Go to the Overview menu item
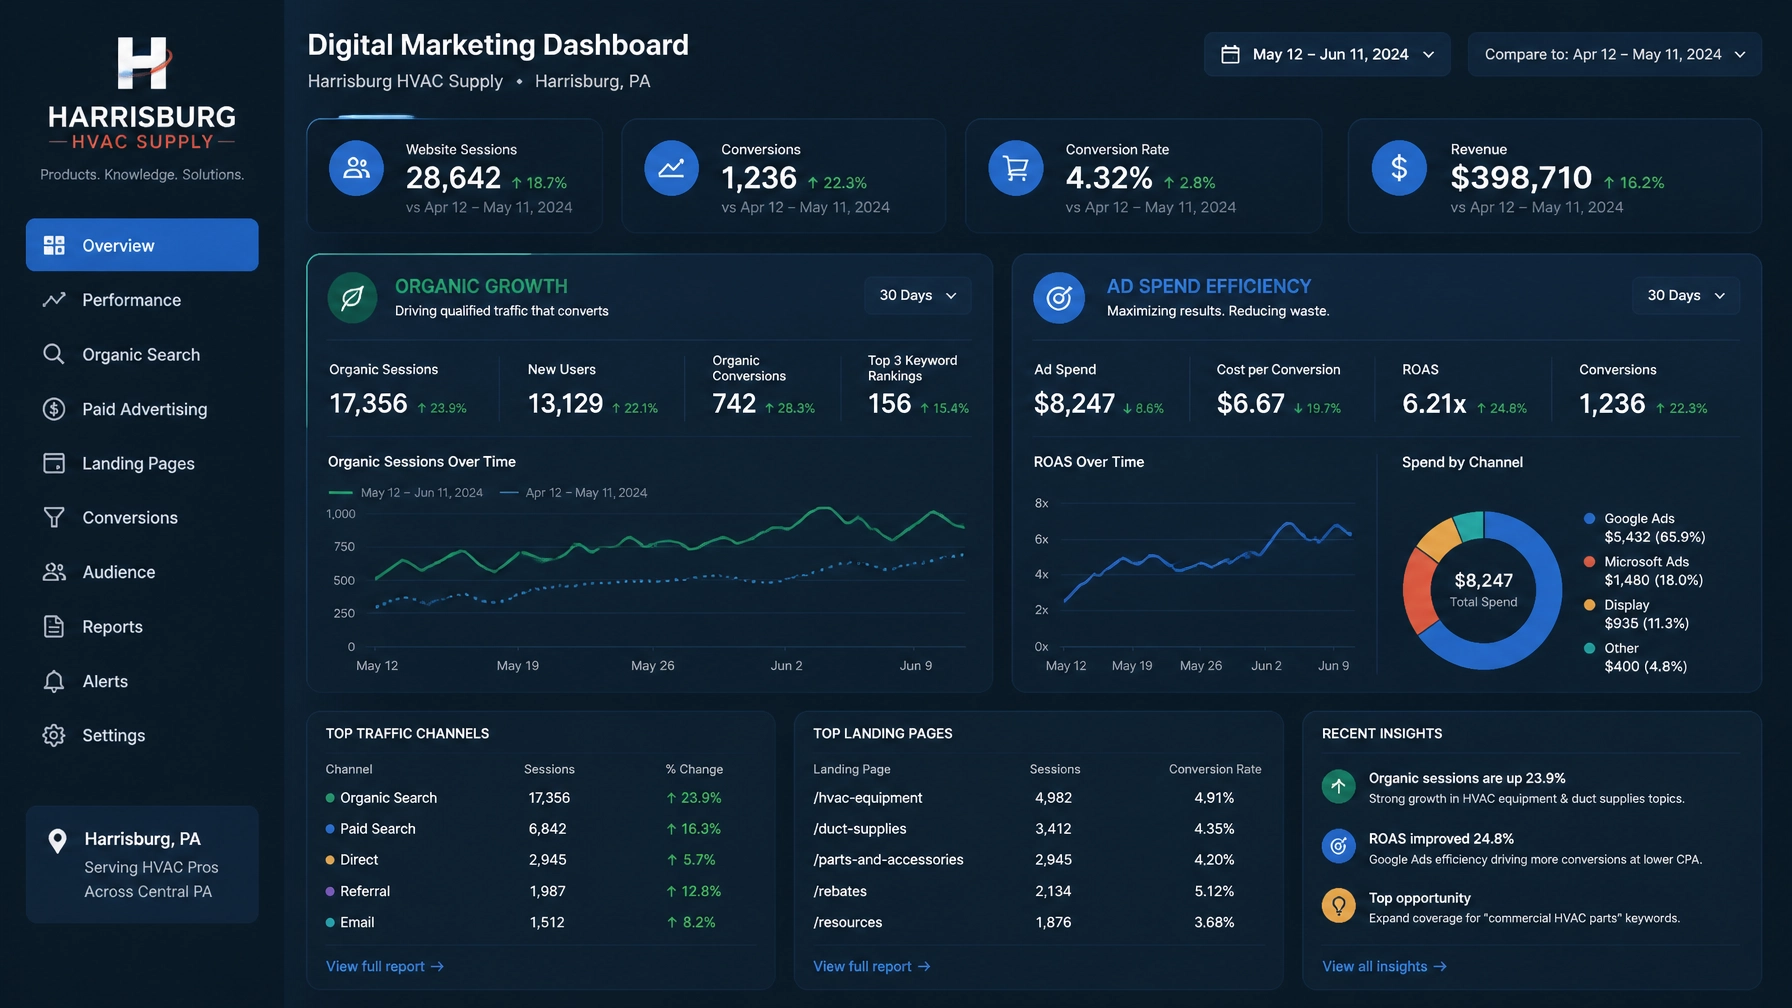Screen dimensions: 1792x1008 [x=142, y=245]
